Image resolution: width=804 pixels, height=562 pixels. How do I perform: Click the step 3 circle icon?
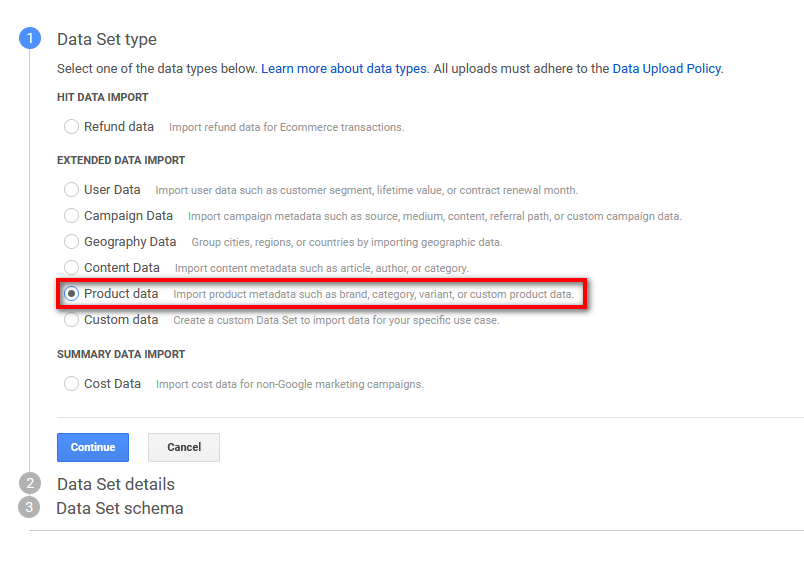click(29, 507)
